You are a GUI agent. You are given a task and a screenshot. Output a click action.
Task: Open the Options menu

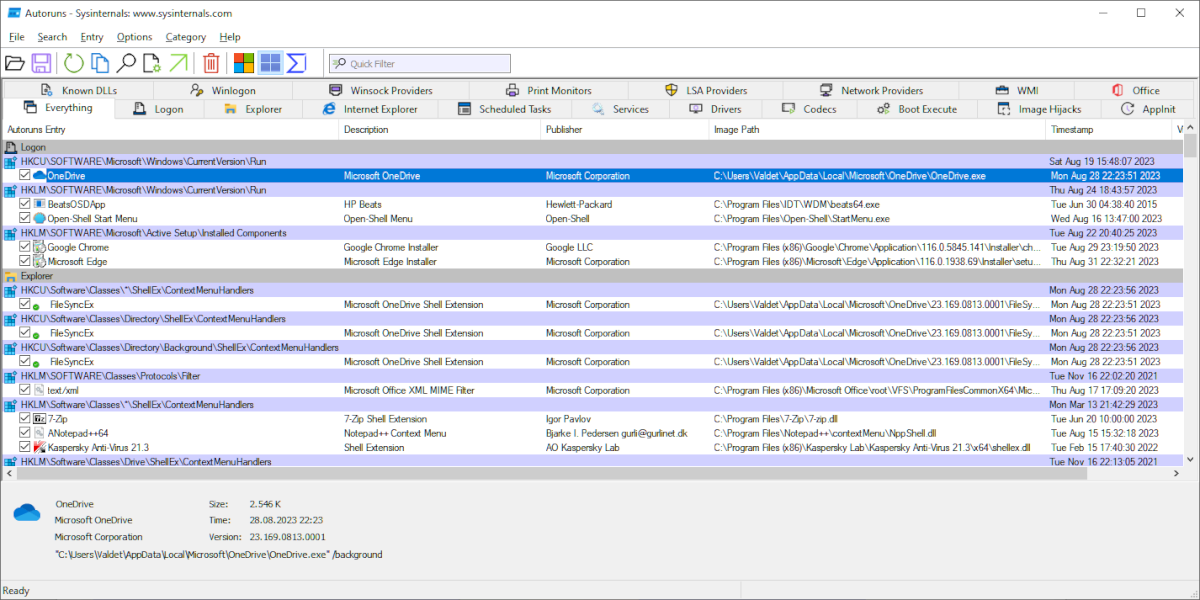pyautogui.click(x=134, y=37)
